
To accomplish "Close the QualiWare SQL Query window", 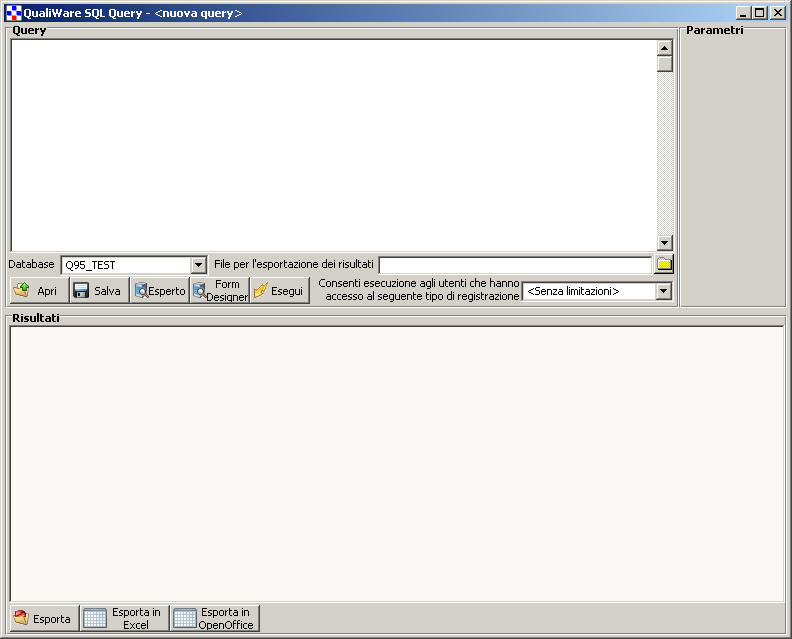I will coord(777,13).
